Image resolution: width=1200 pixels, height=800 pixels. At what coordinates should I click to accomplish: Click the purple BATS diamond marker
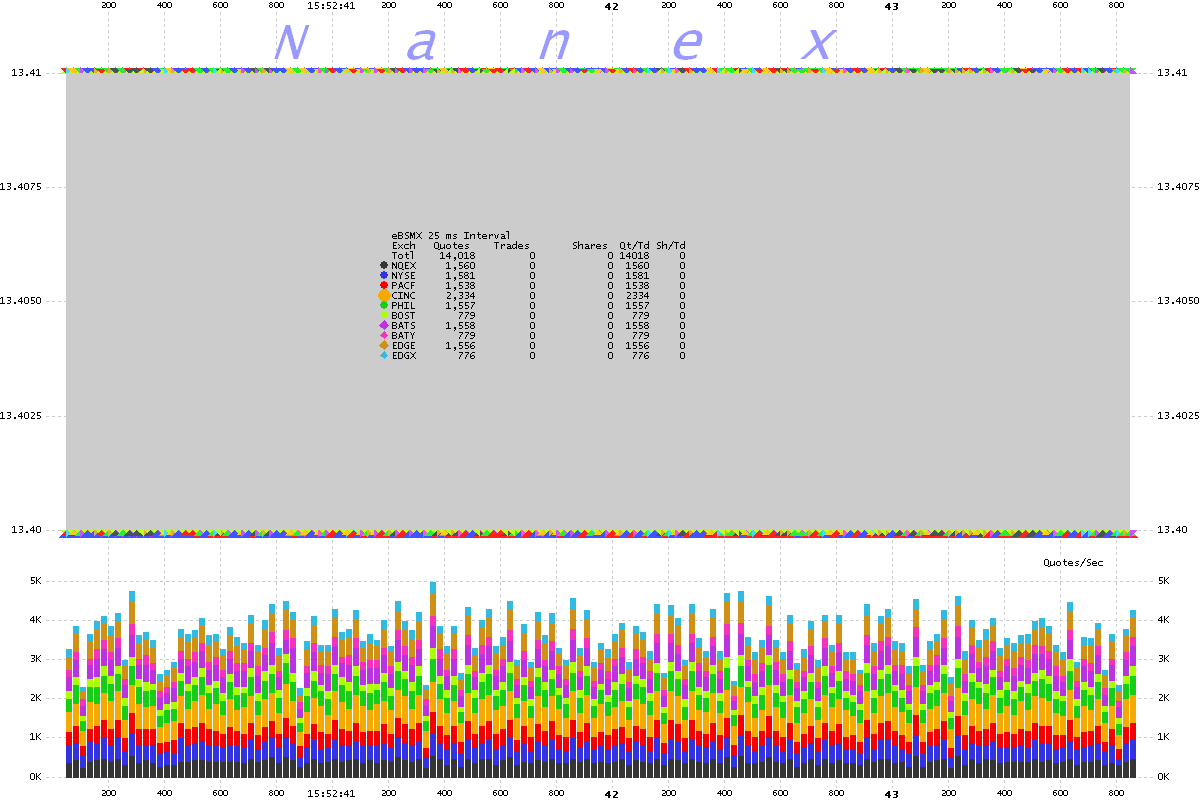[x=384, y=325]
